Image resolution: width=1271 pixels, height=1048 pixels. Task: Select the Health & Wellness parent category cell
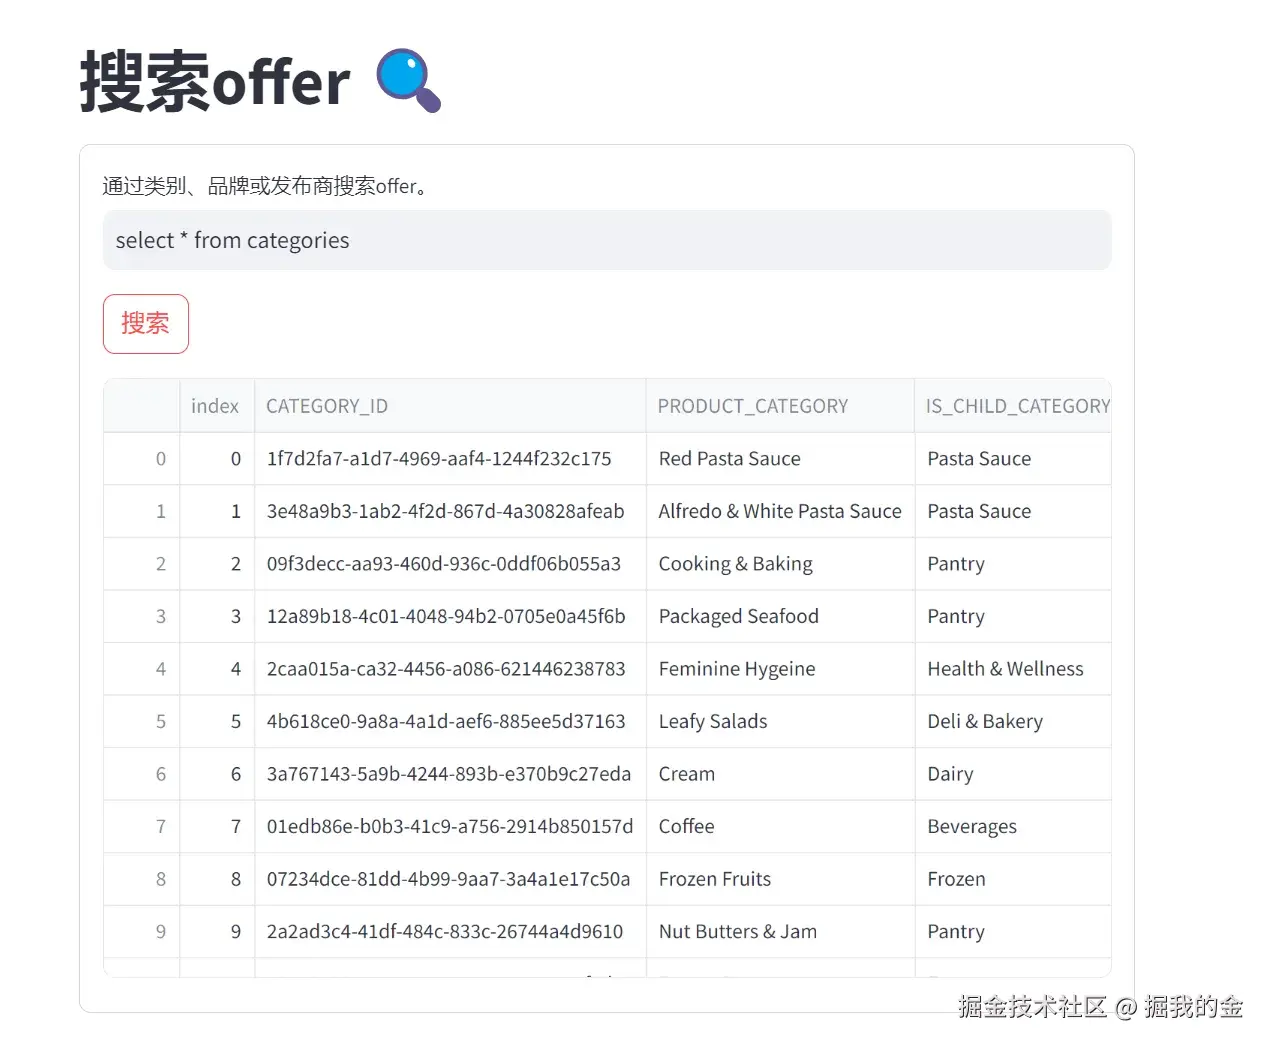click(1005, 668)
